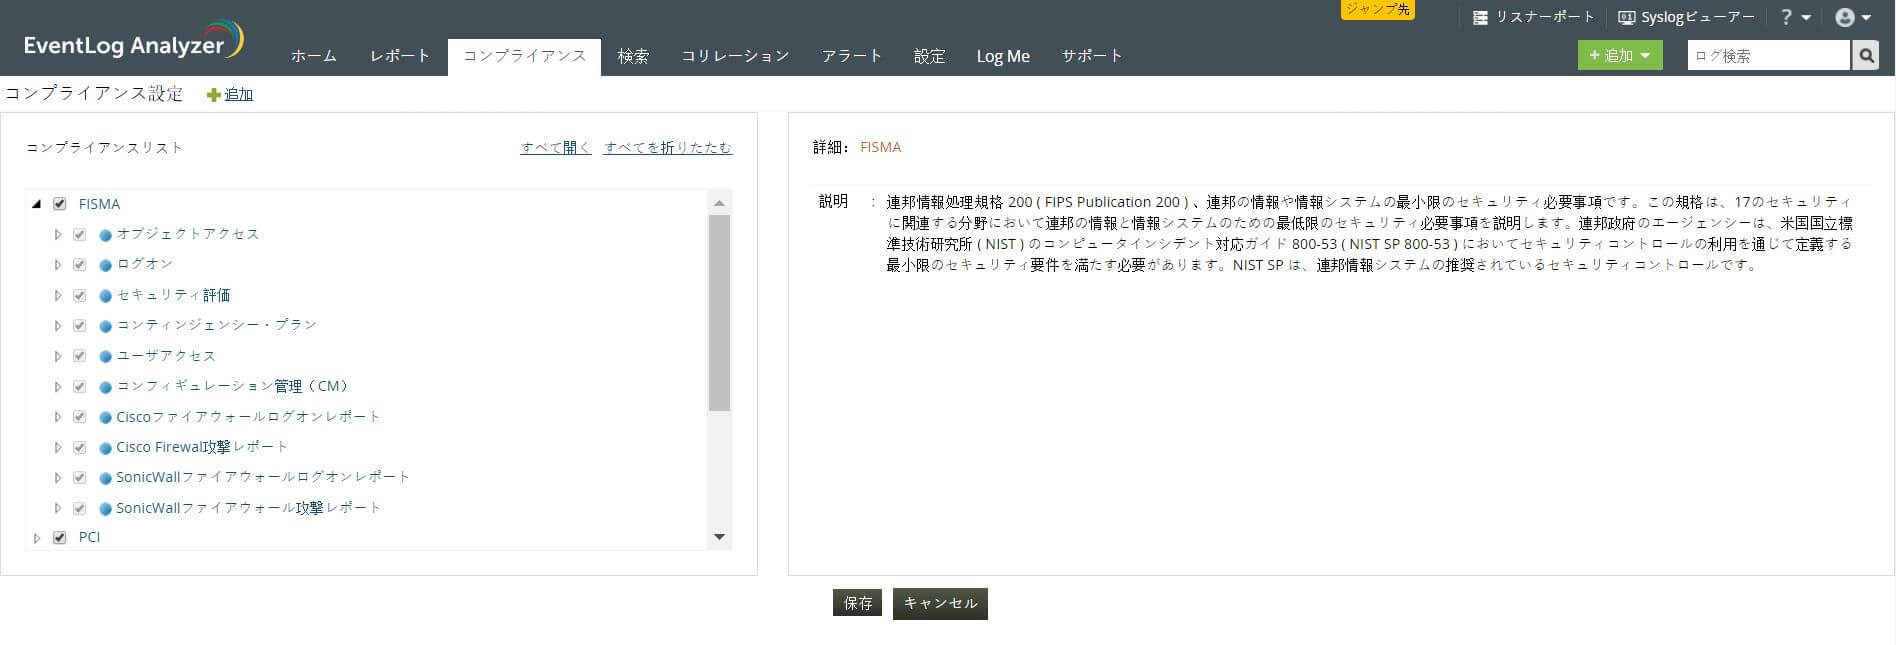The height and width of the screenshot is (645, 1896).
Task: Expand the Ciscoファイアウォールログオンレポート node
Action: [57, 417]
